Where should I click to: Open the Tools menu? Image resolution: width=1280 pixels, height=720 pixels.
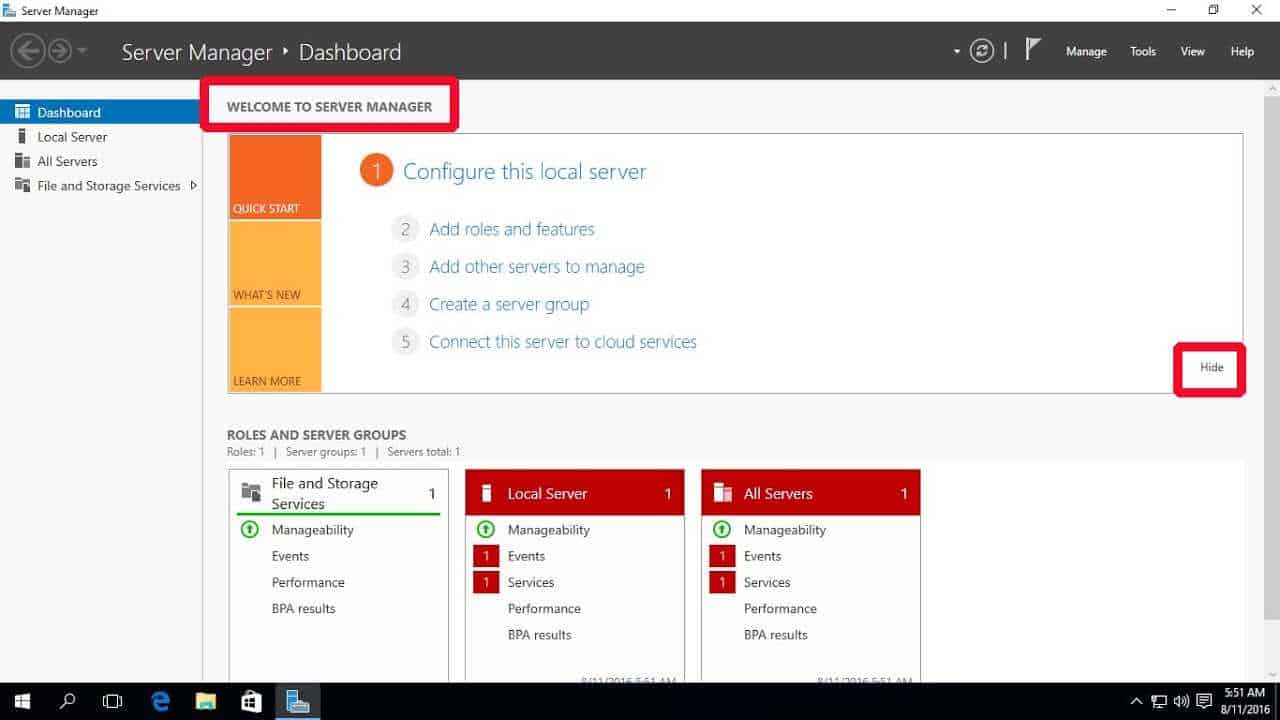[x=1143, y=52]
